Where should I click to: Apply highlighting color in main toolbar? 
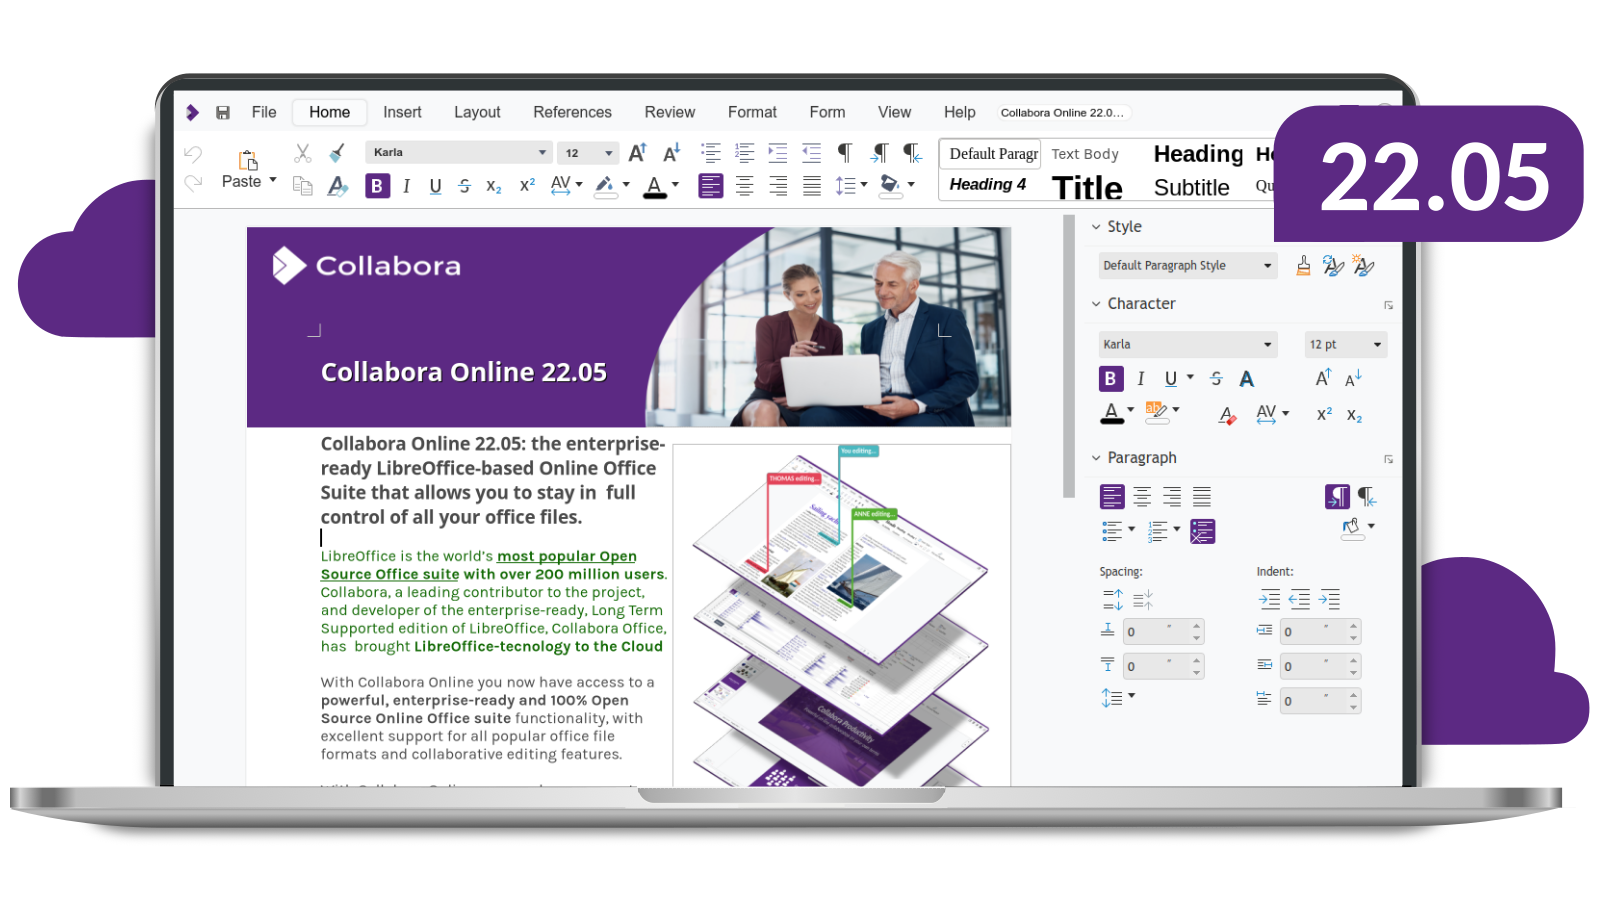(605, 186)
